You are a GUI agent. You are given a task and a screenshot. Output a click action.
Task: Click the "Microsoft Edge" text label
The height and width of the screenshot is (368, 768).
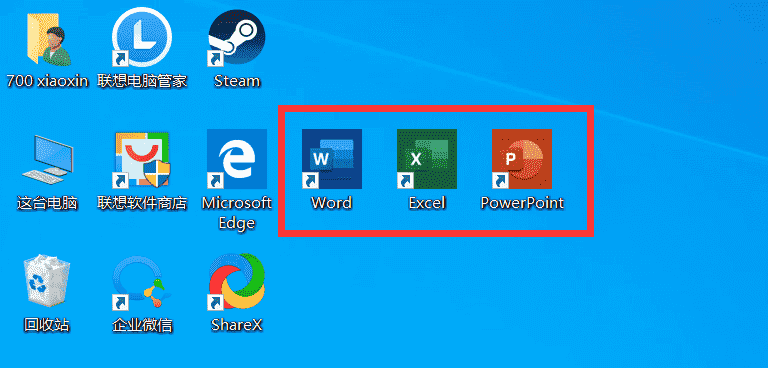click(x=237, y=213)
